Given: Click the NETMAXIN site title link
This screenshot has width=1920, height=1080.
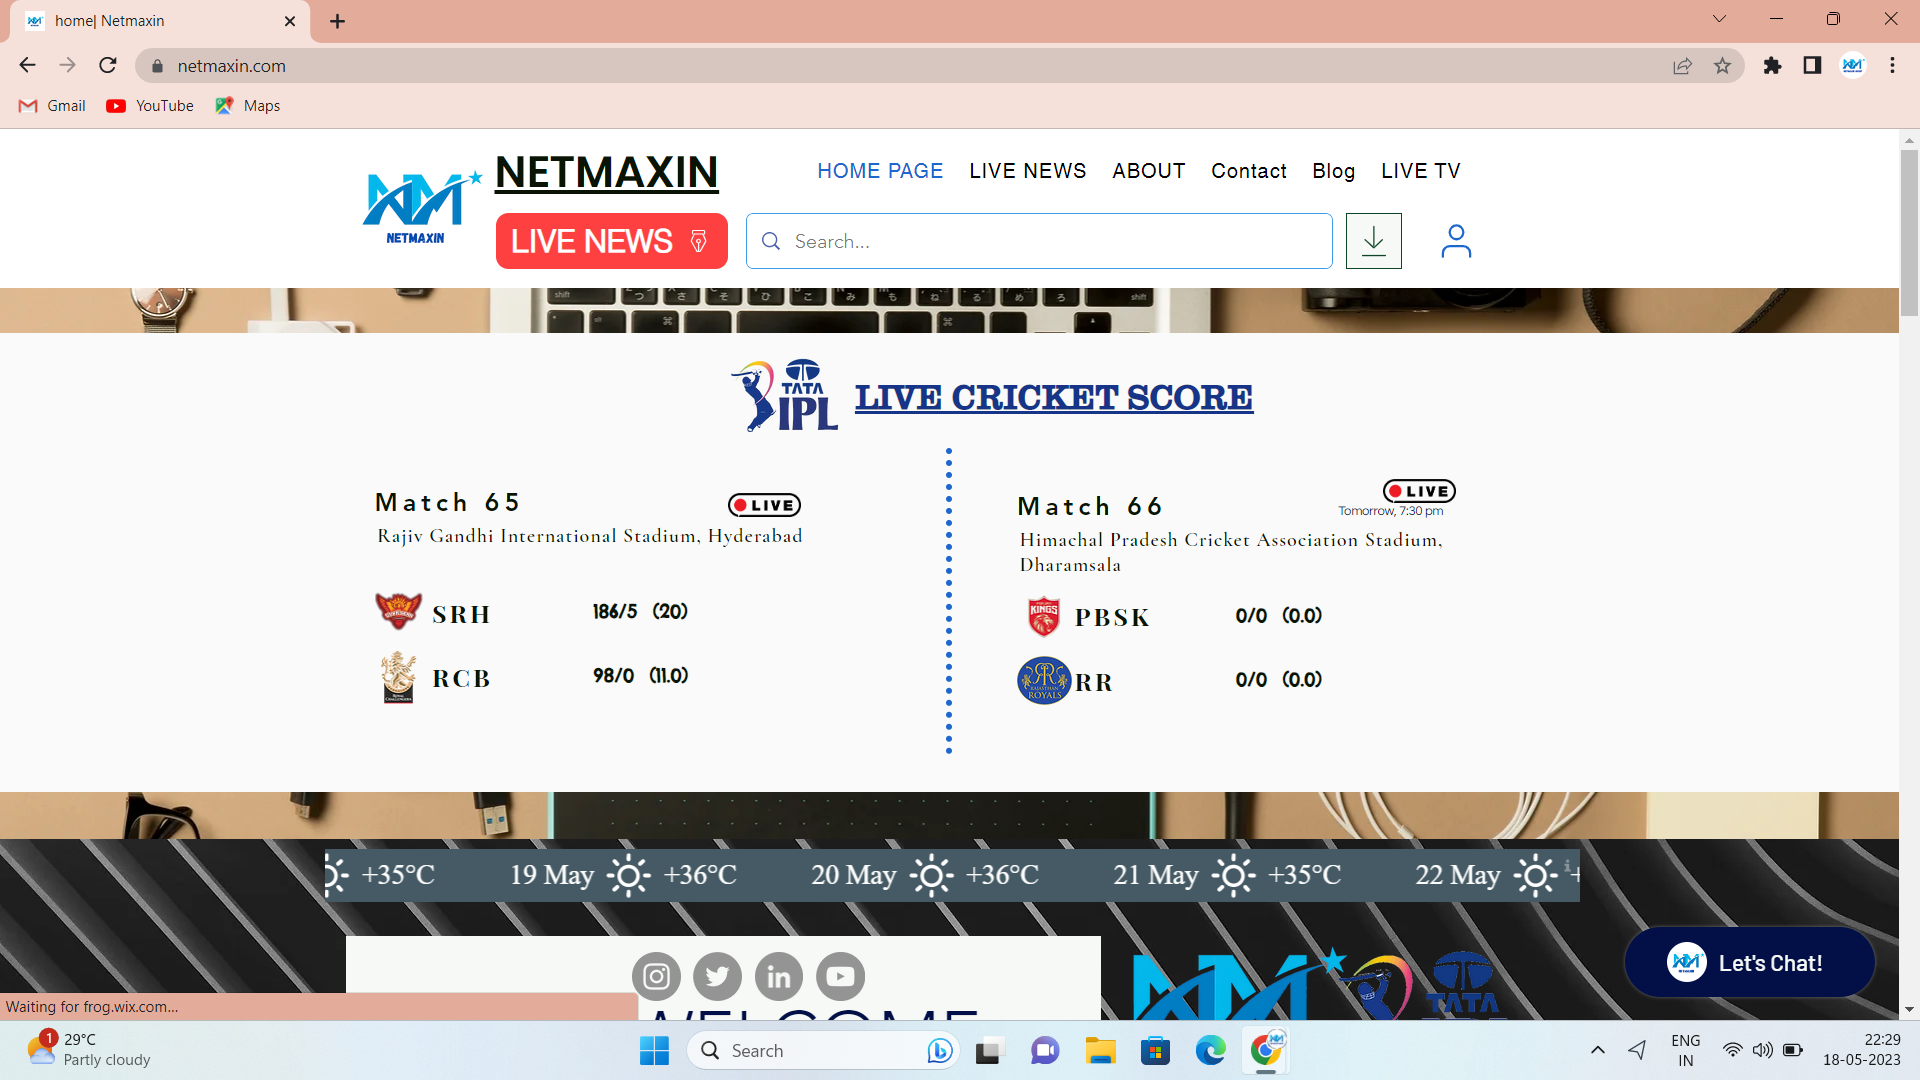Looking at the screenshot, I should point(606,172).
